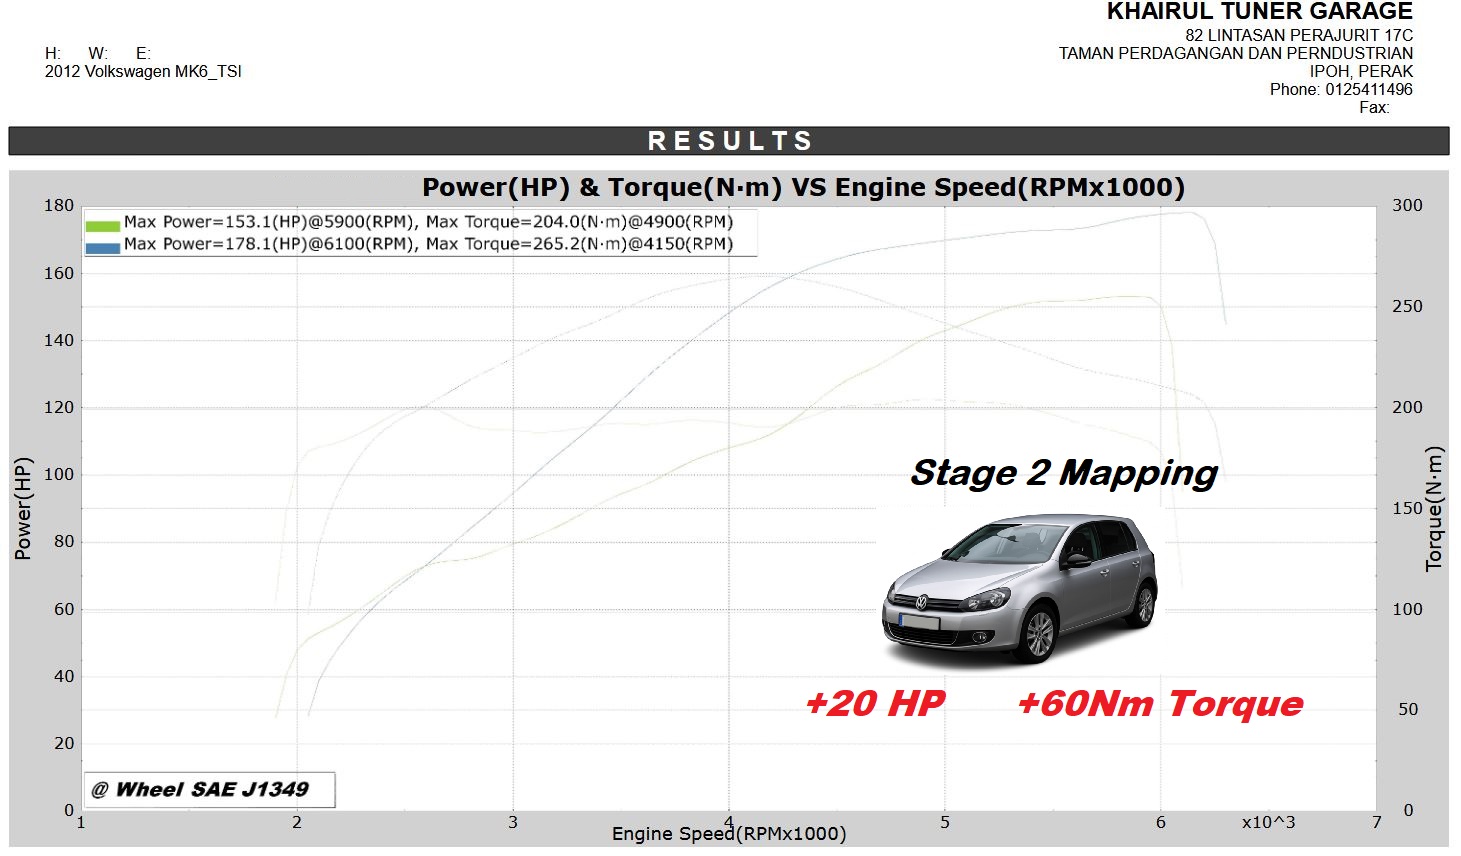This screenshot has height=856, width=1461.
Task: Click the chart title Power & Torque
Action: point(804,186)
